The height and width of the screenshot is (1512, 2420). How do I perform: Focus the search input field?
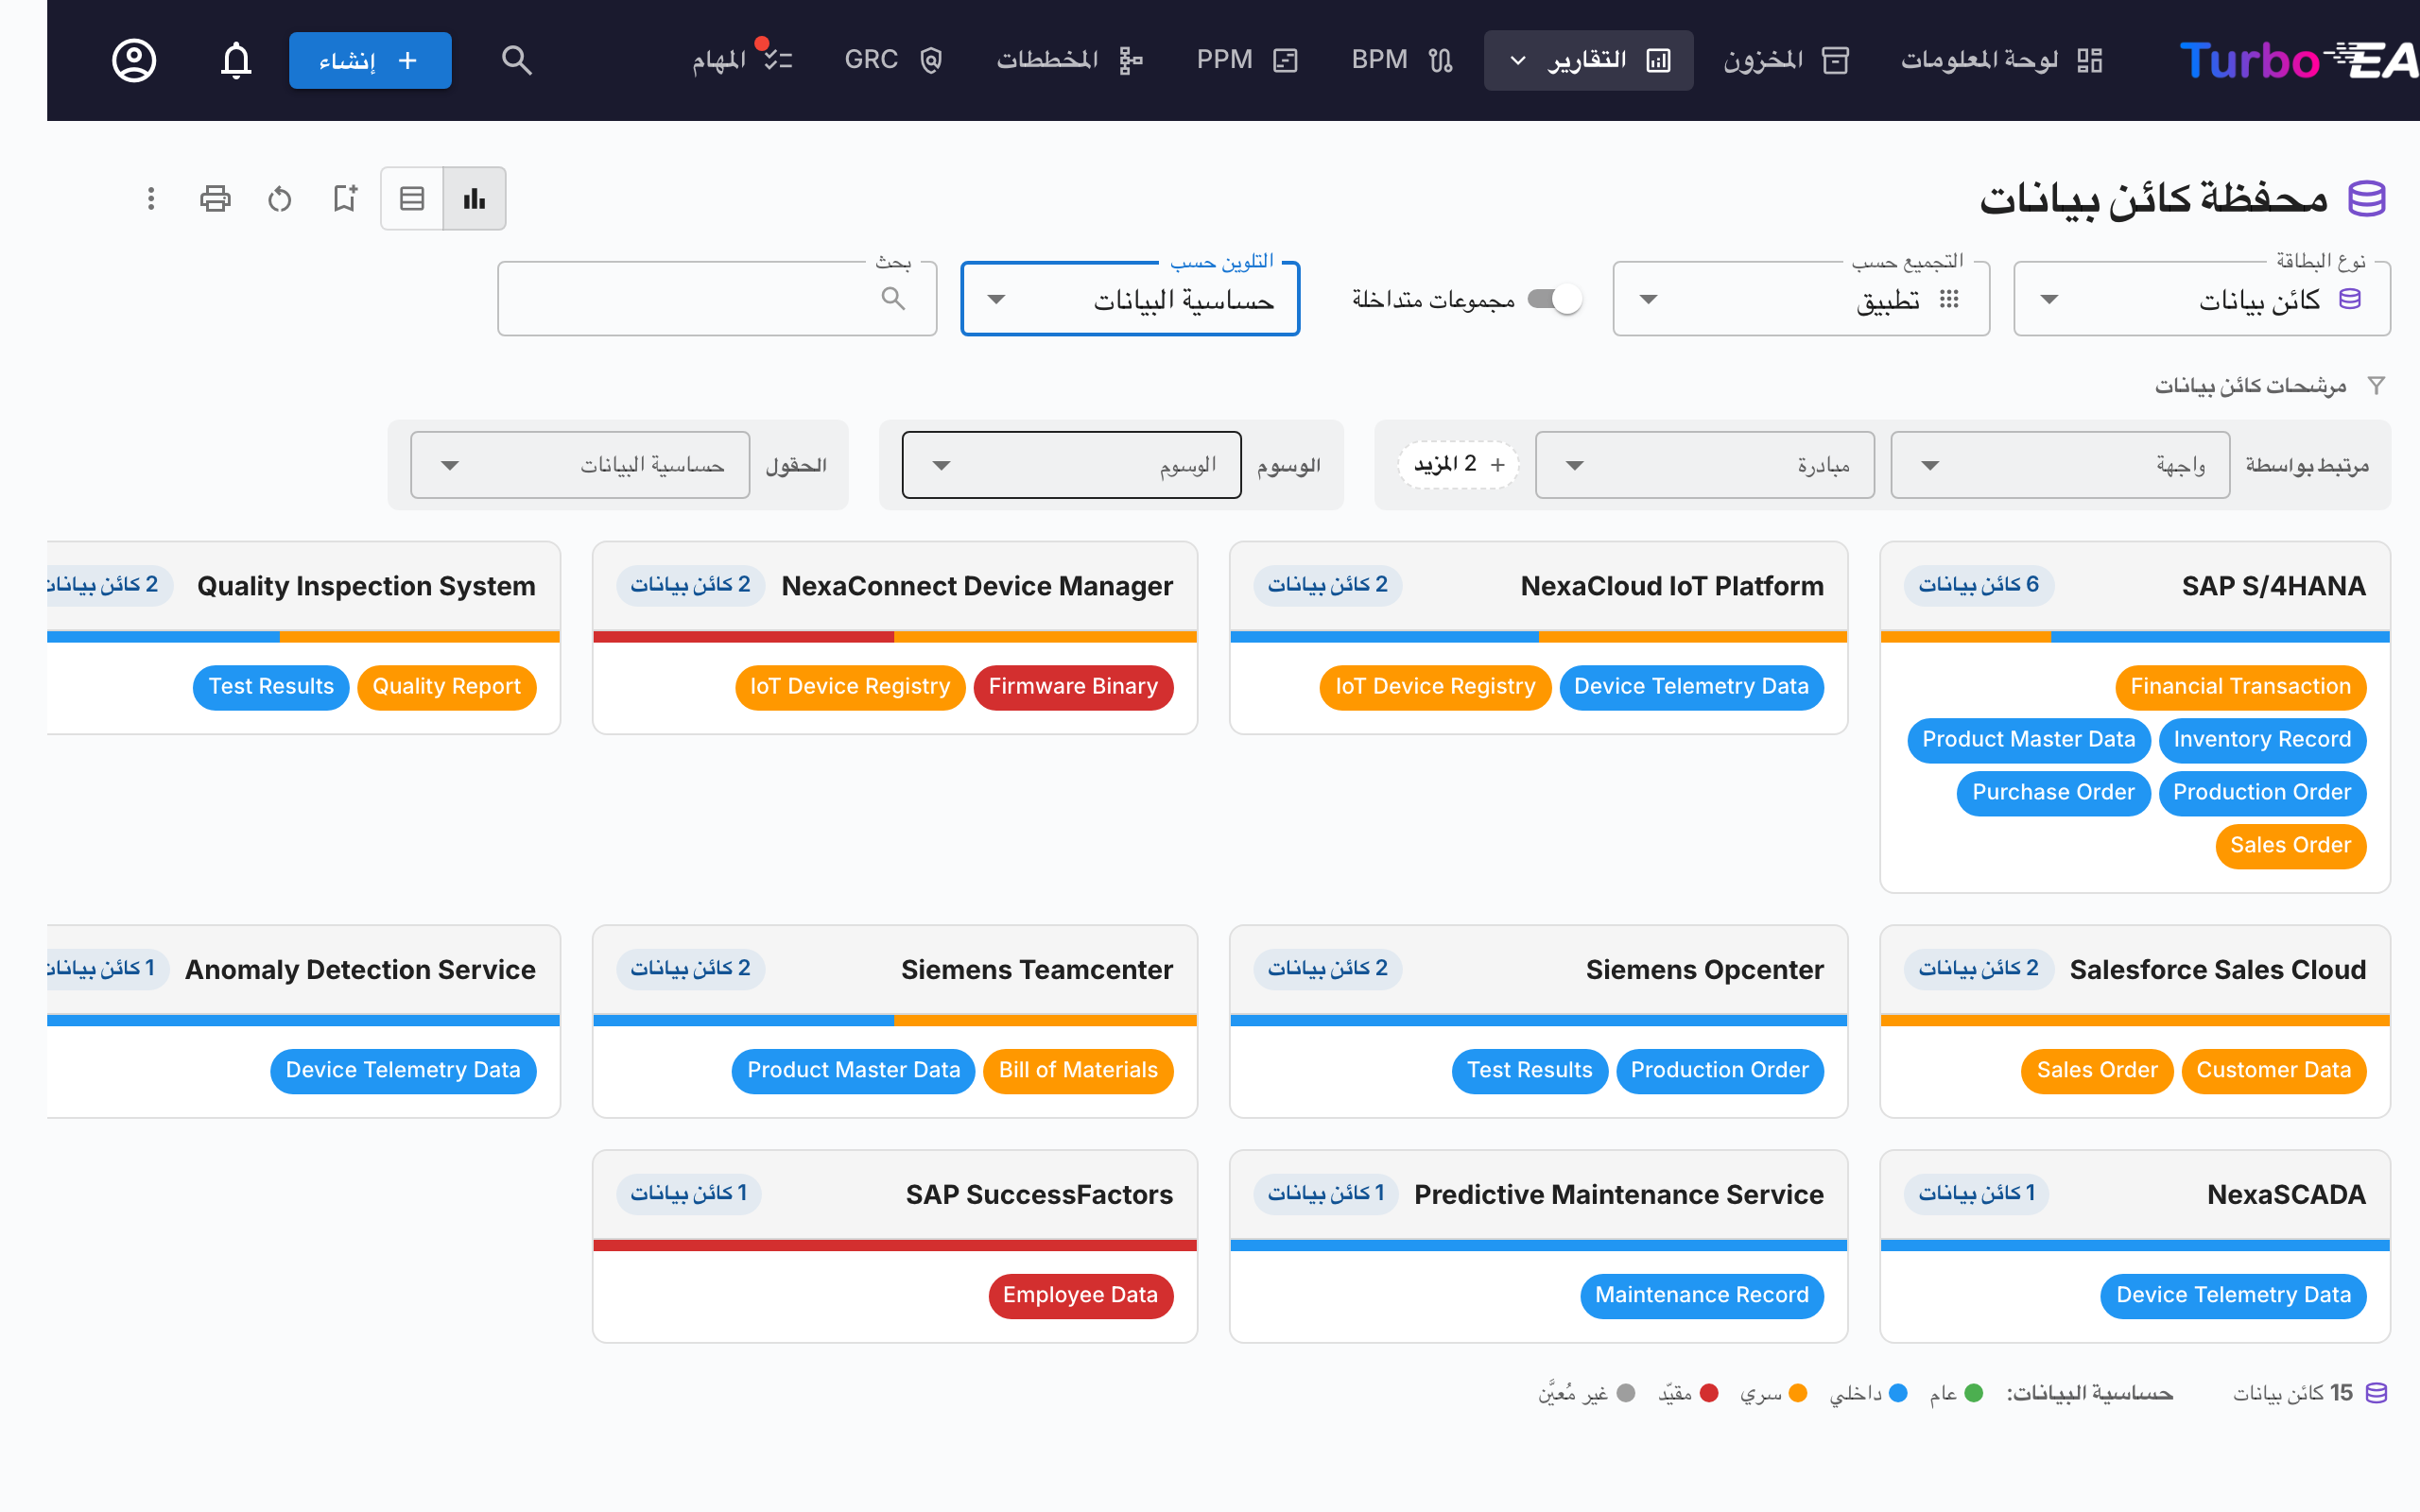pos(717,299)
